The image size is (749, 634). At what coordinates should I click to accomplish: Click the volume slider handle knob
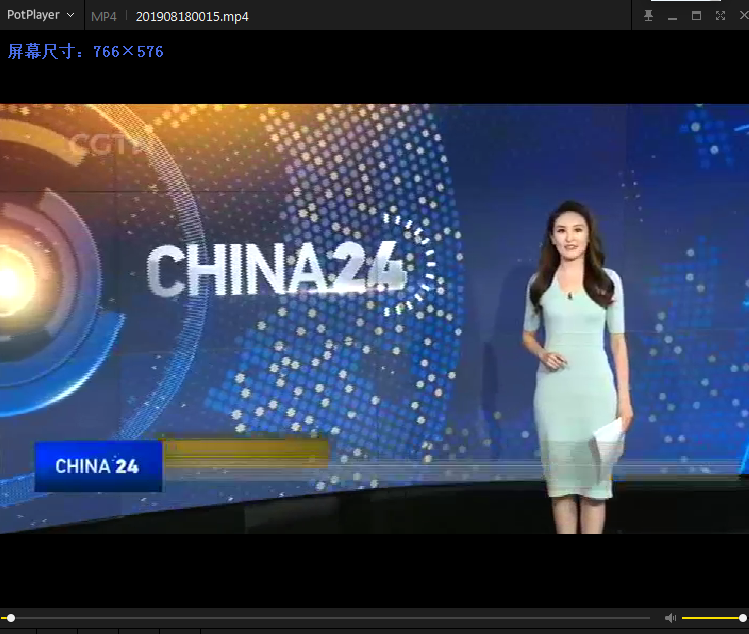point(743,618)
